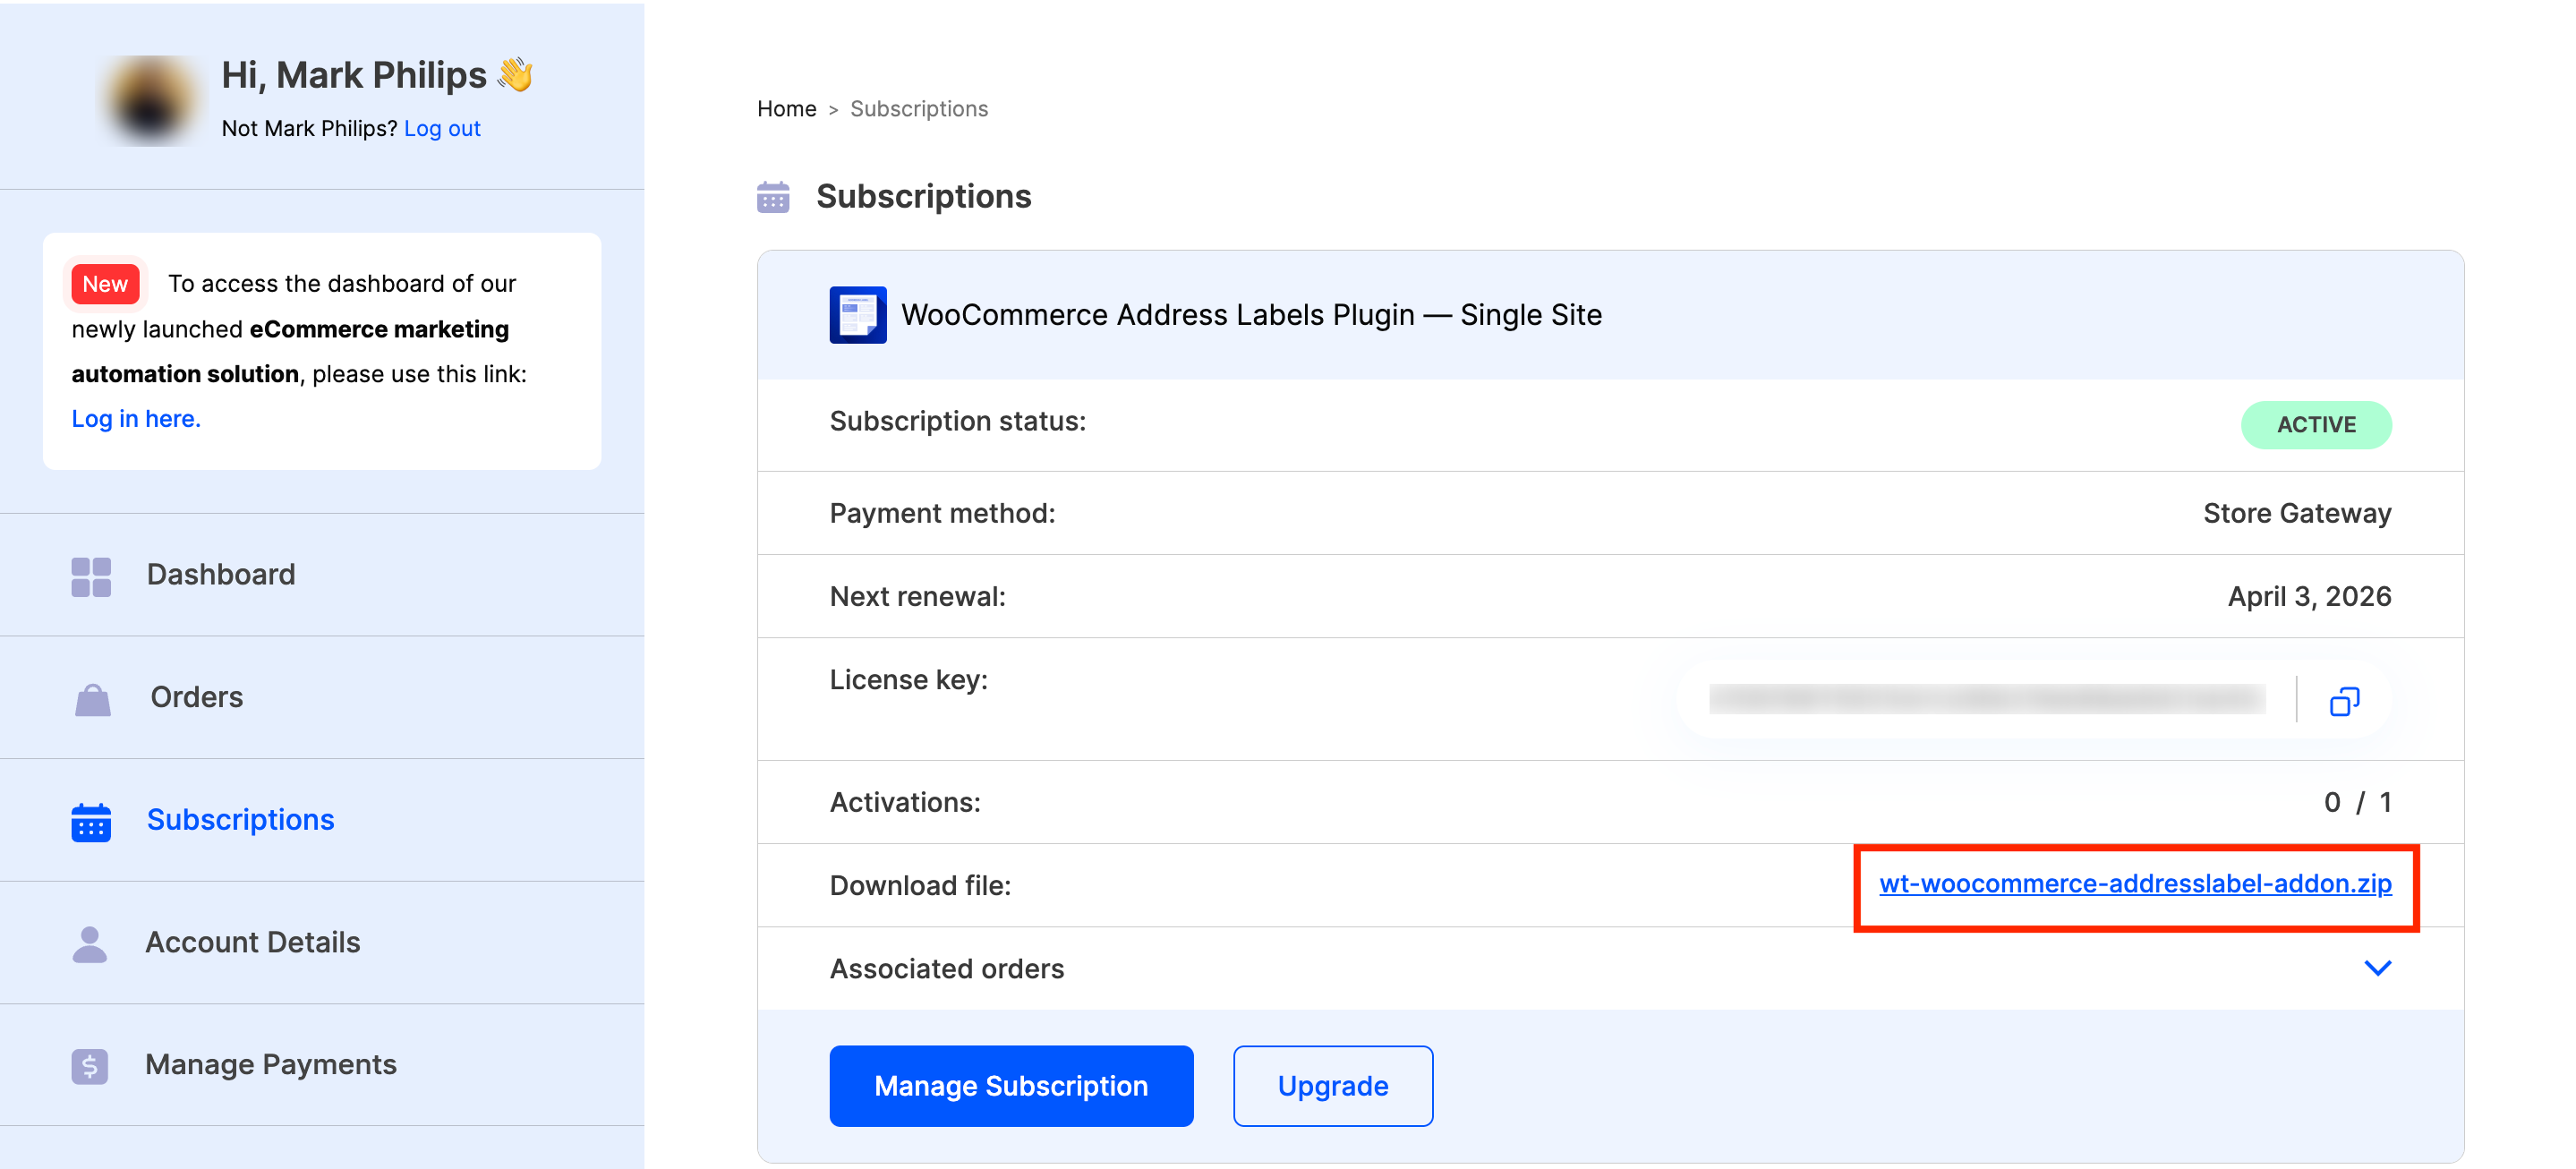
Task: Click the 'Download file:' label
Action: [920, 885]
